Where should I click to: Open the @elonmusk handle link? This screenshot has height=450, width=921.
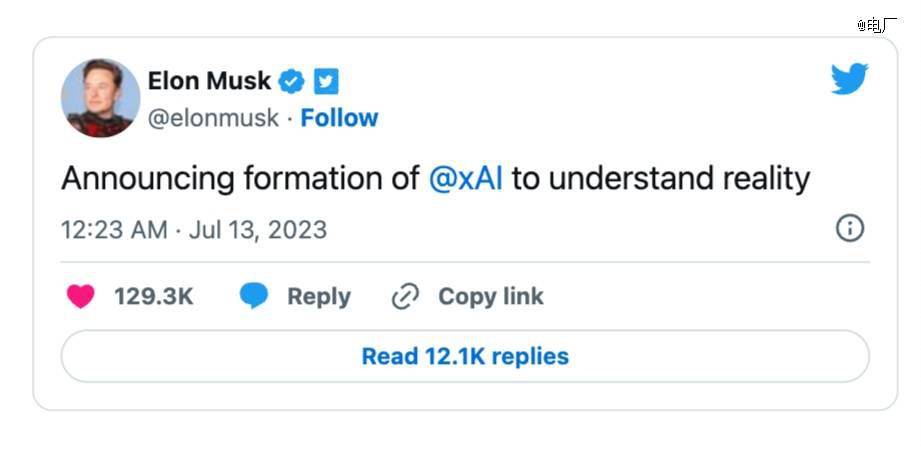[213, 118]
